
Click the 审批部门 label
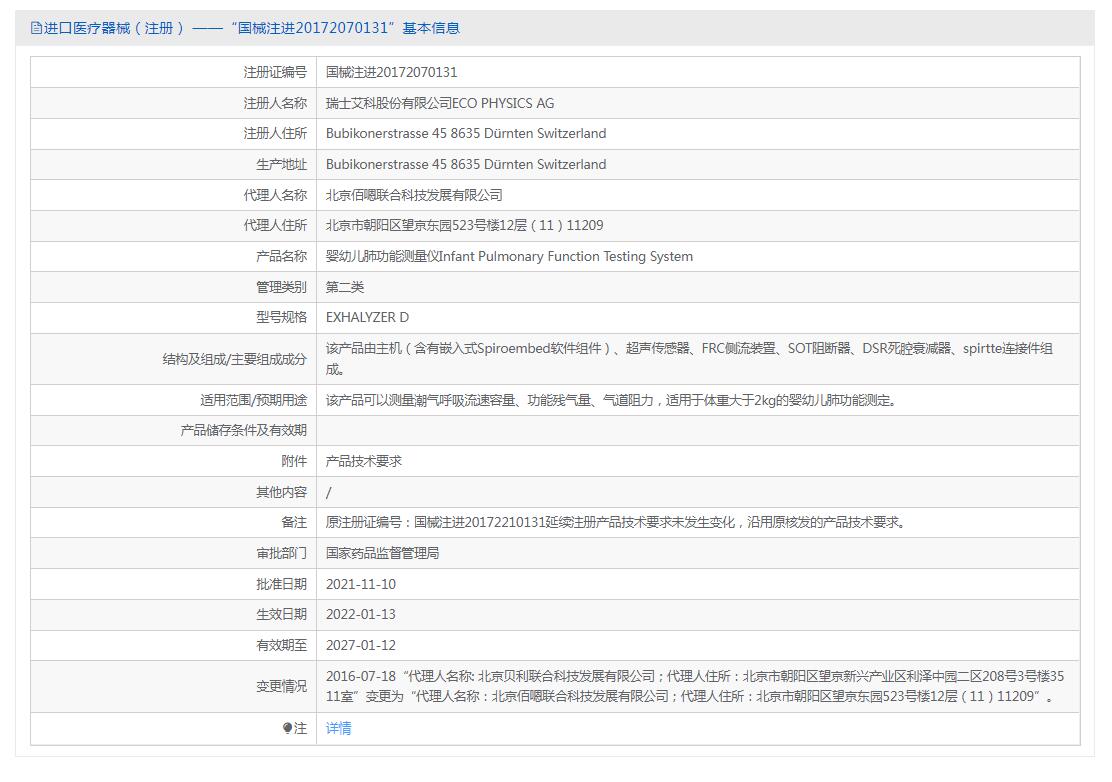coord(282,553)
